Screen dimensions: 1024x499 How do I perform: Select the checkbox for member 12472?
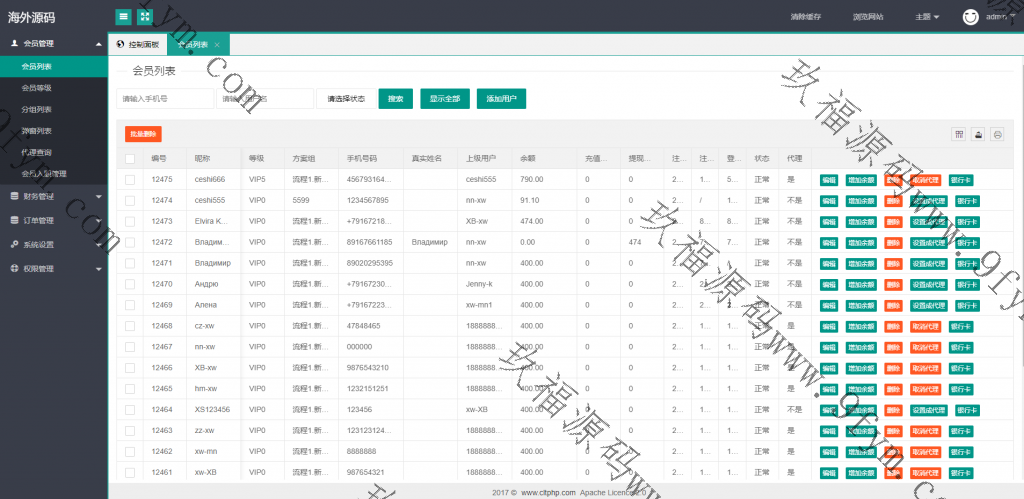tap(130, 243)
